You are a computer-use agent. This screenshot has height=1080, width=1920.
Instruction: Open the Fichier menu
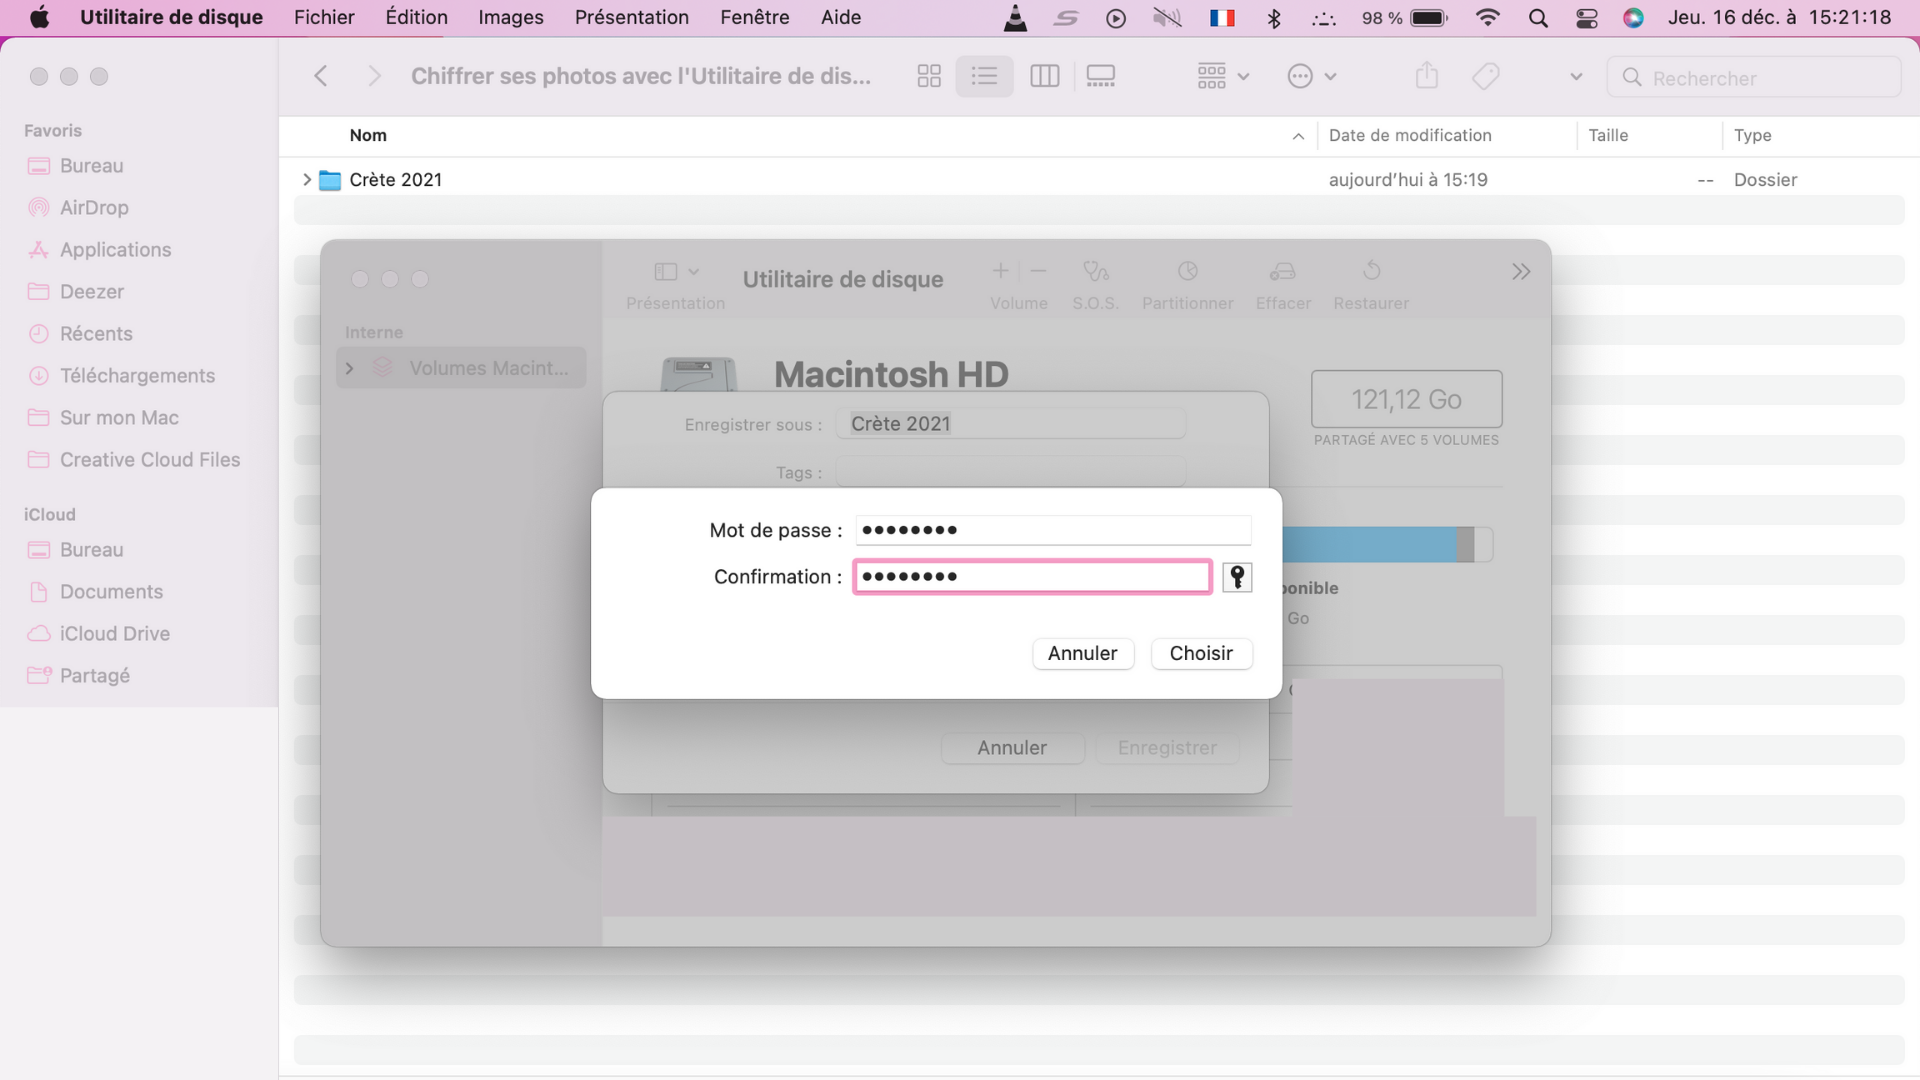tap(324, 18)
